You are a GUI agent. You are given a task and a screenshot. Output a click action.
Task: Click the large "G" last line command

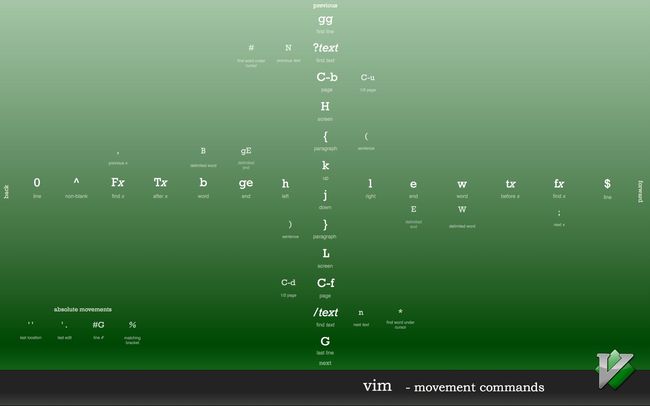click(x=325, y=342)
